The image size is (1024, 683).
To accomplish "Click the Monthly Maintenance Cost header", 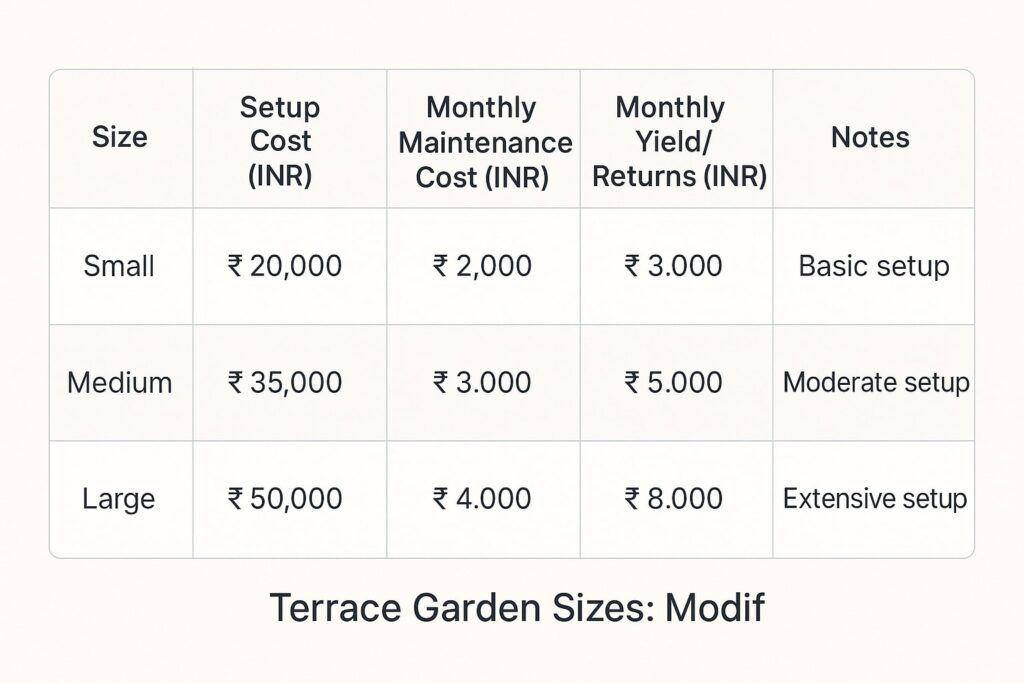I will [x=484, y=142].
